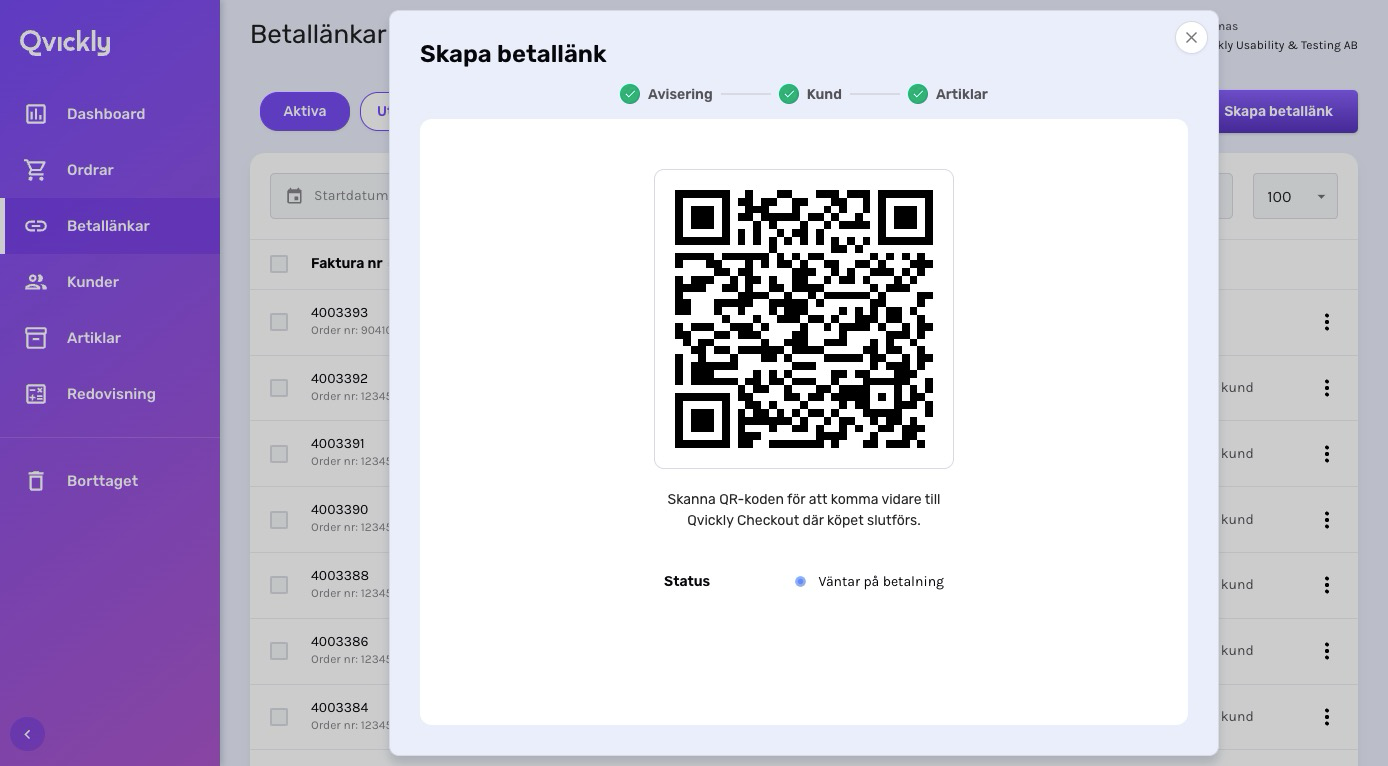Toggle the select-all checkbox in table header
Viewport: 1388px width, 766px height.
(279, 264)
